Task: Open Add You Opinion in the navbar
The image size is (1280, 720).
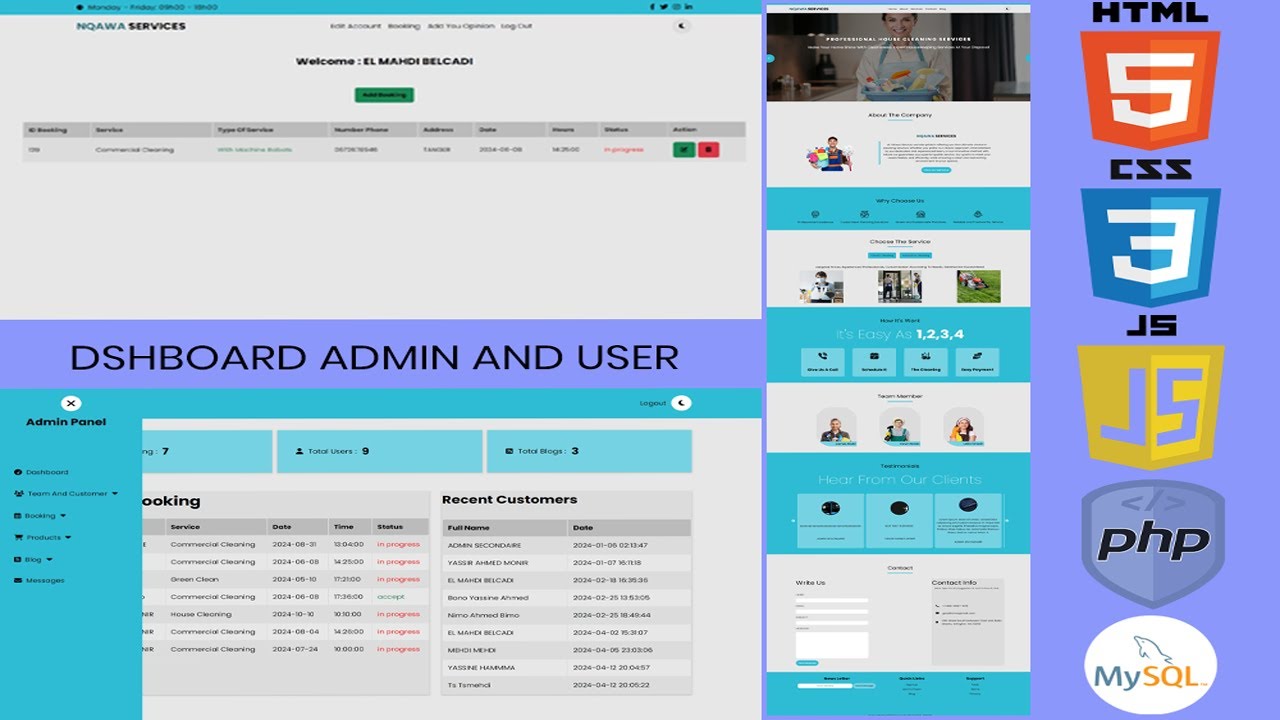Action: coord(461,26)
